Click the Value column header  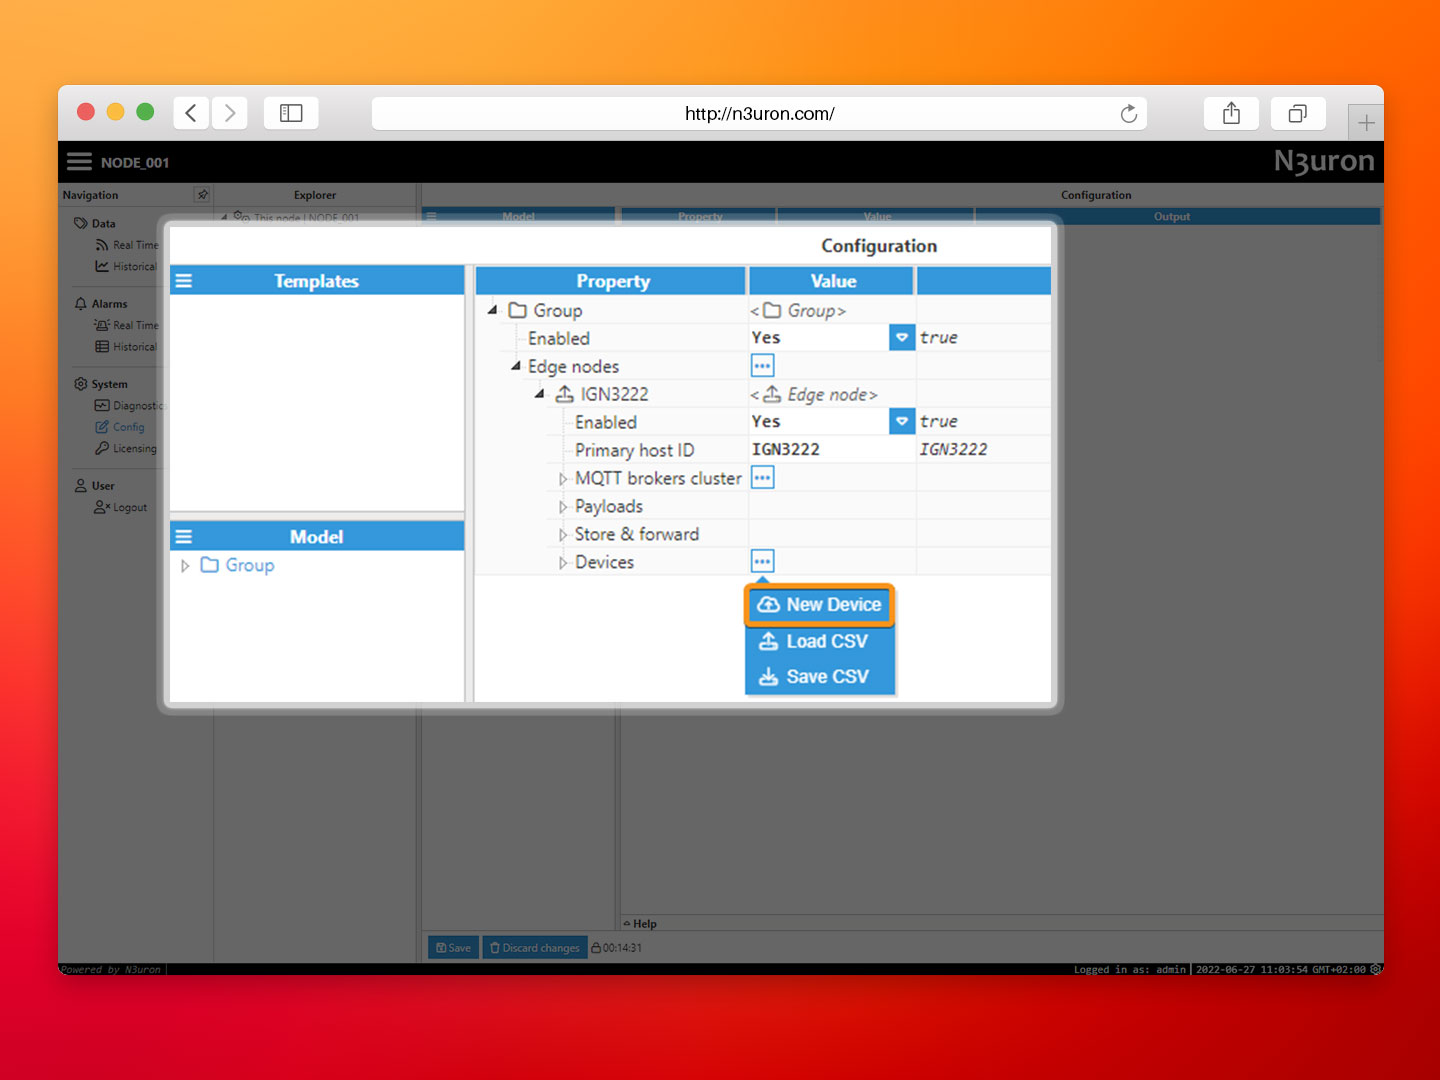tap(832, 282)
